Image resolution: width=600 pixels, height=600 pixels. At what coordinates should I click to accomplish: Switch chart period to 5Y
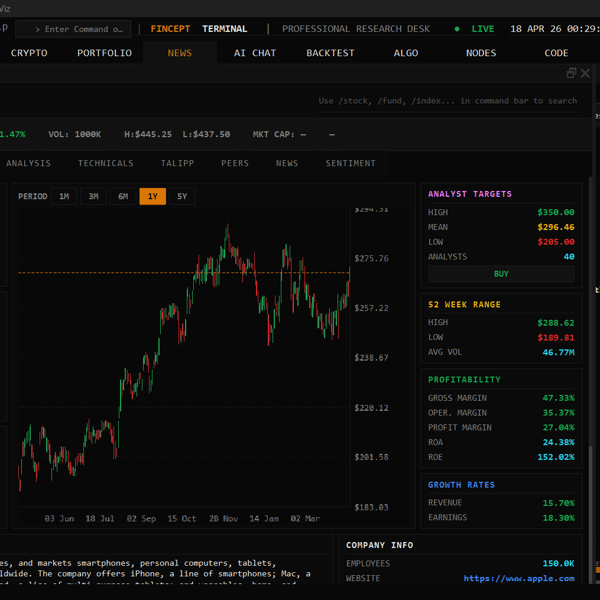click(182, 196)
